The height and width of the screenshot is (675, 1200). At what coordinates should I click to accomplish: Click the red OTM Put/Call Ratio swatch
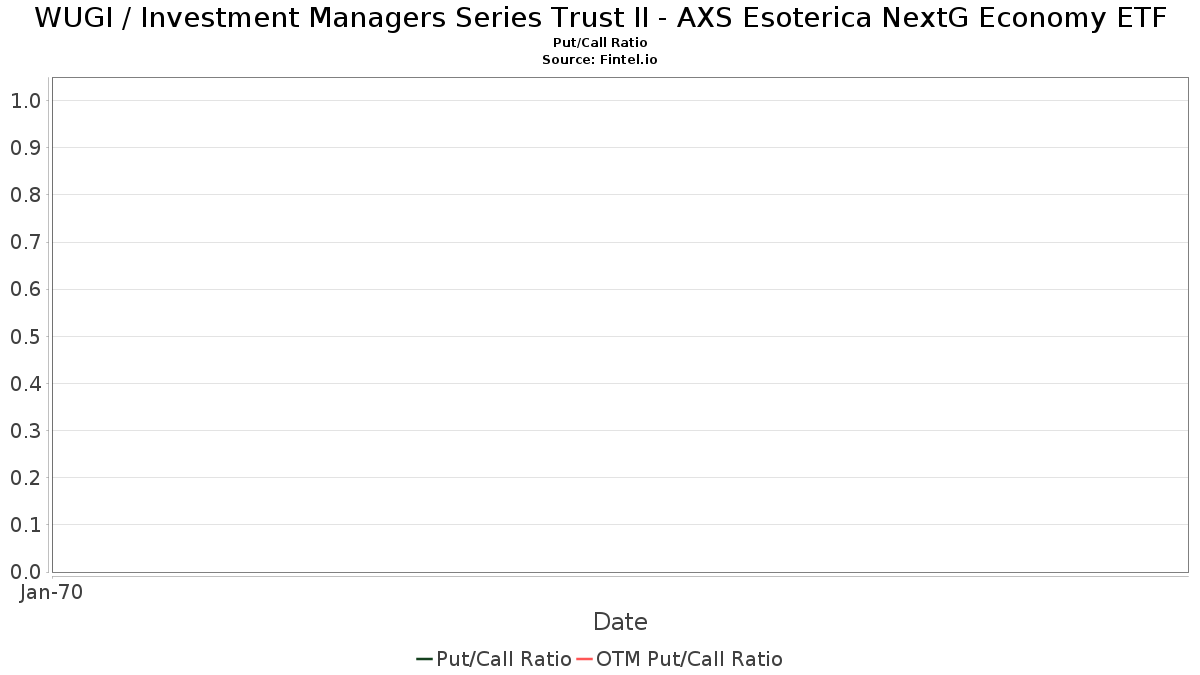585,659
